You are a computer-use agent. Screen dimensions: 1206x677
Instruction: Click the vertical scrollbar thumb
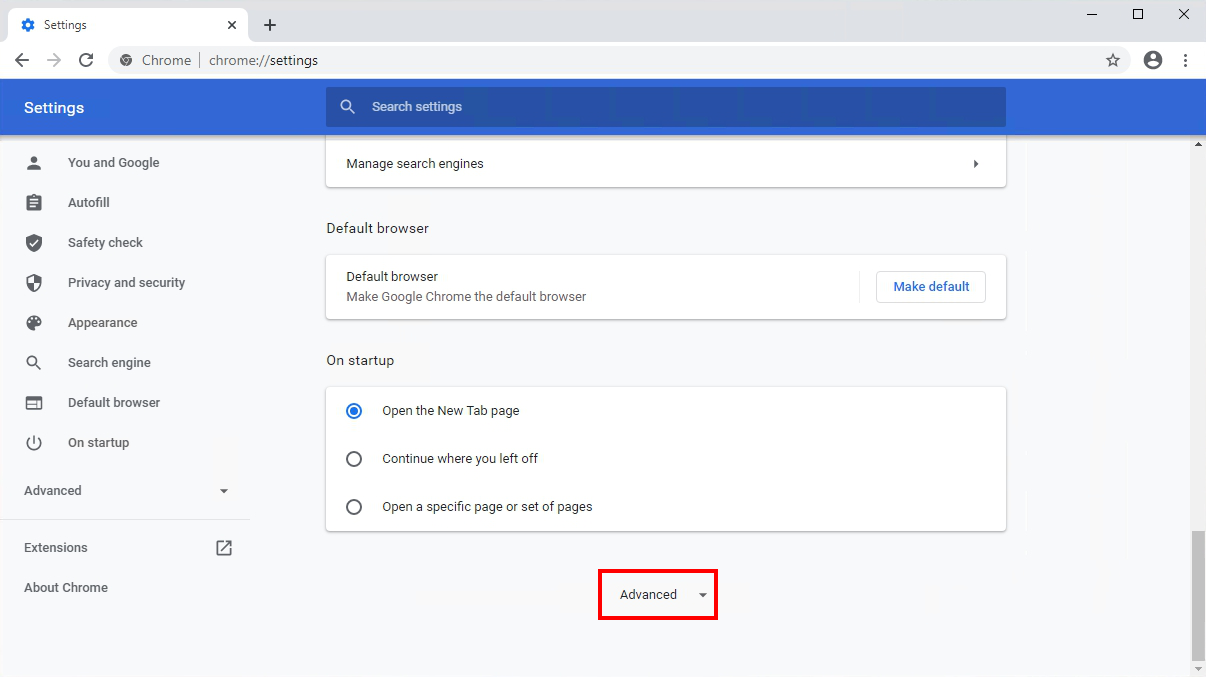1198,590
